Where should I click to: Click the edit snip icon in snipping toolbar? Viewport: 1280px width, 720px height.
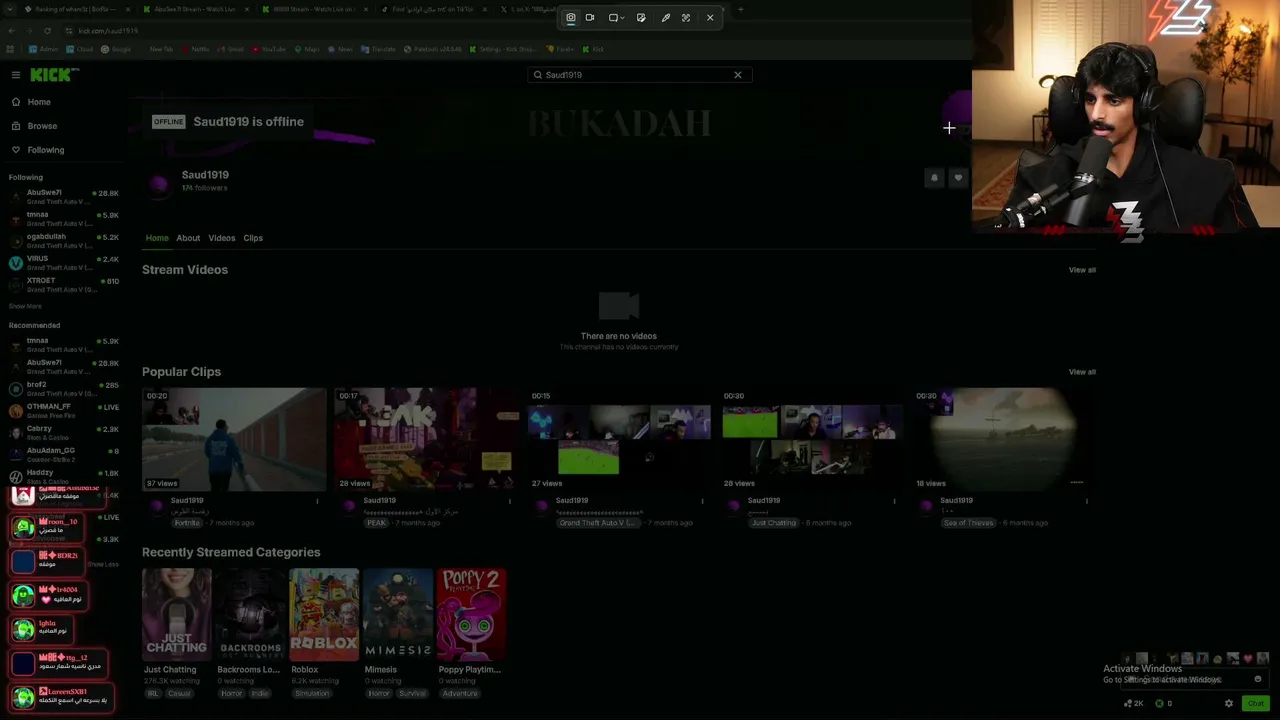641,17
